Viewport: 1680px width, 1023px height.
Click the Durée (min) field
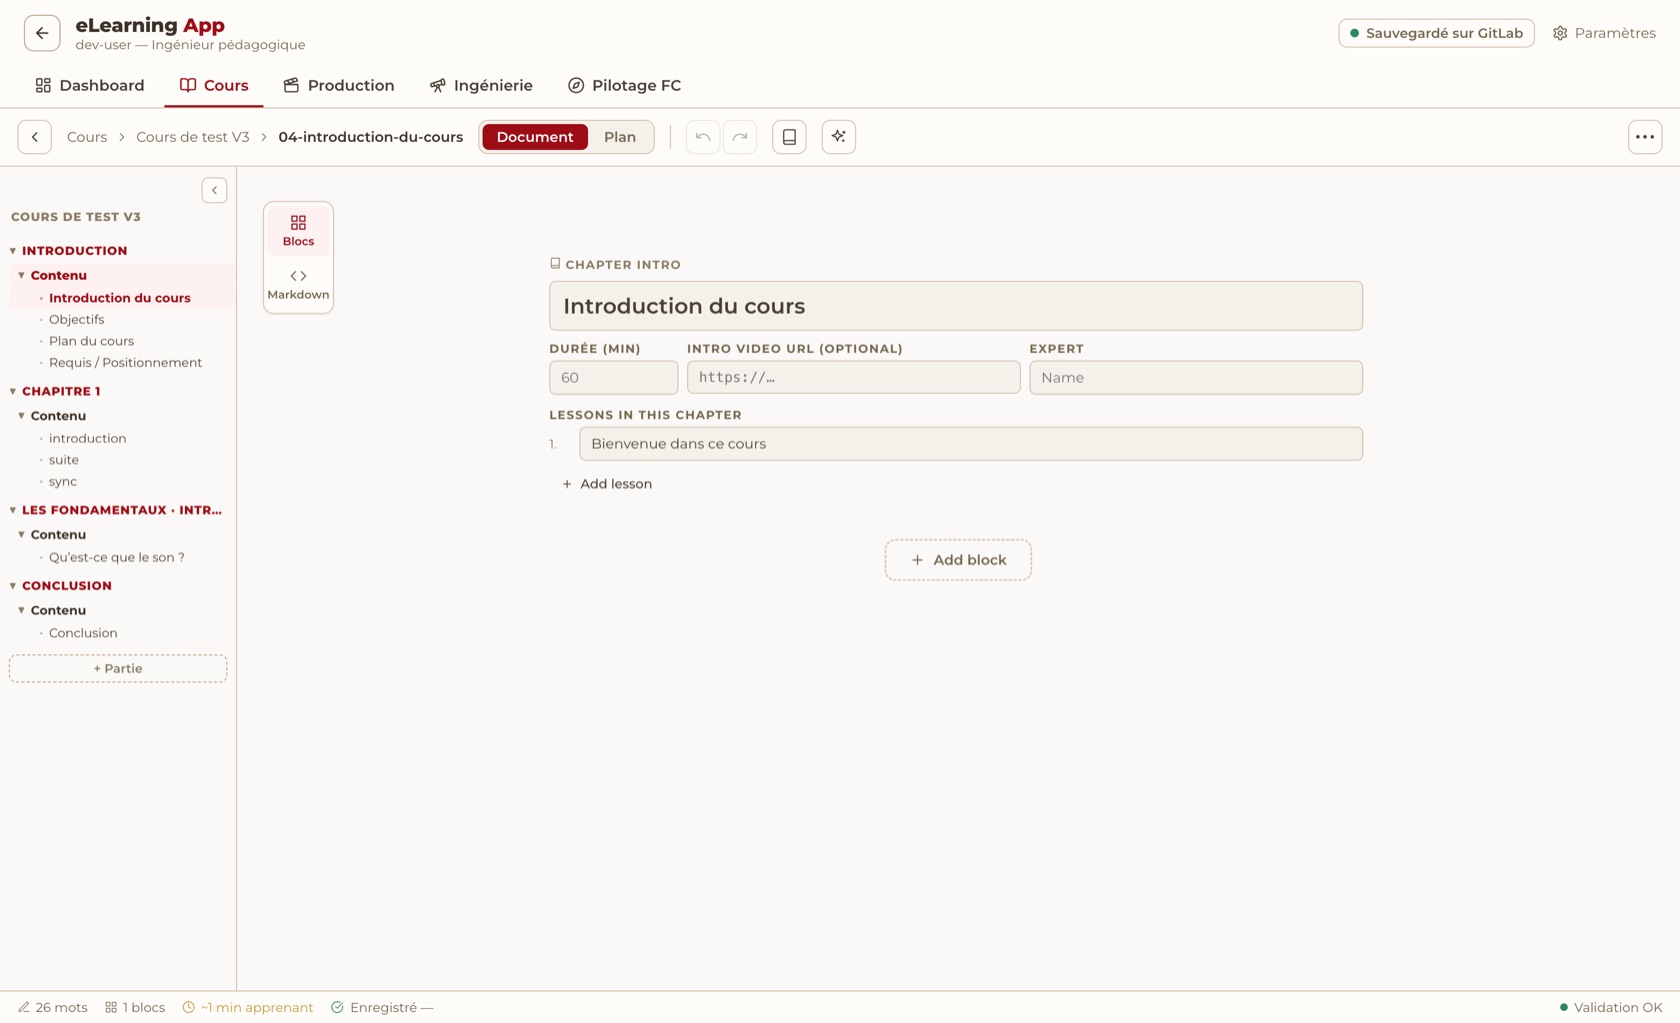(x=613, y=377)
